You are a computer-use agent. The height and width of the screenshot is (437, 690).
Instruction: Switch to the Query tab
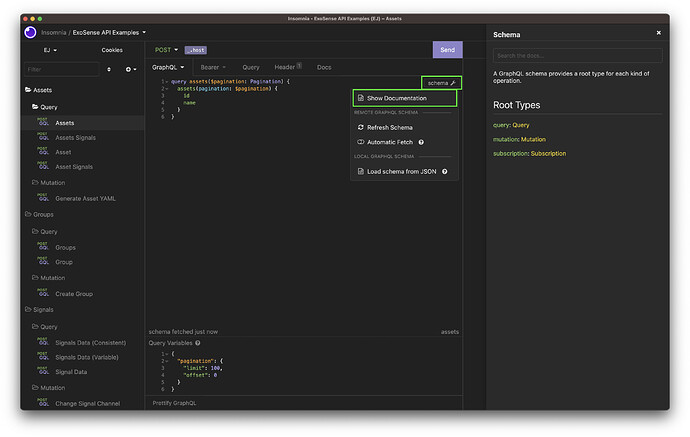click(x=251, y=67)
